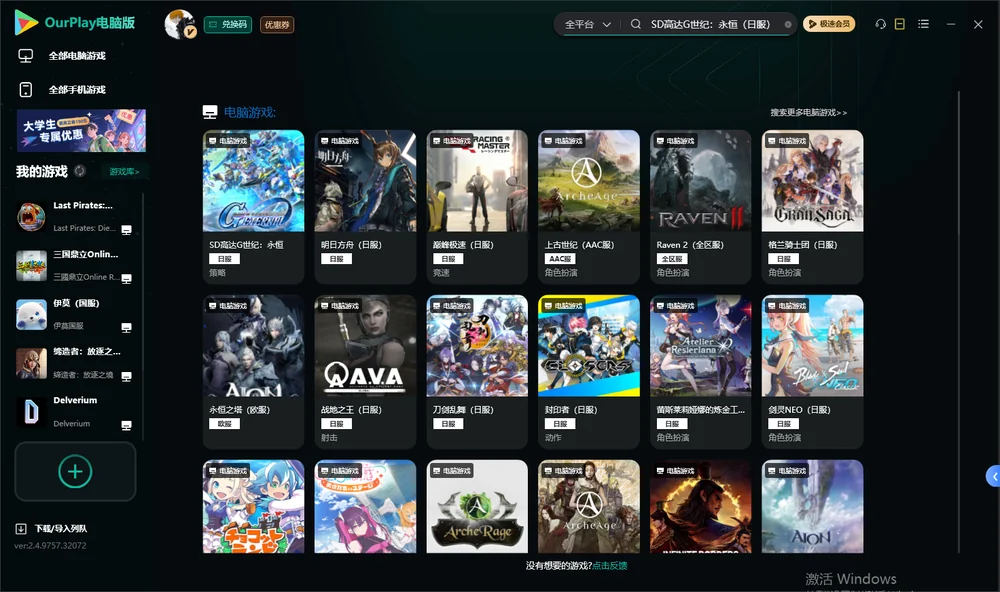Open Delverium game entry
Image resolution: width=1000 pixels, height=592 pixels.
tap(75, 412)
